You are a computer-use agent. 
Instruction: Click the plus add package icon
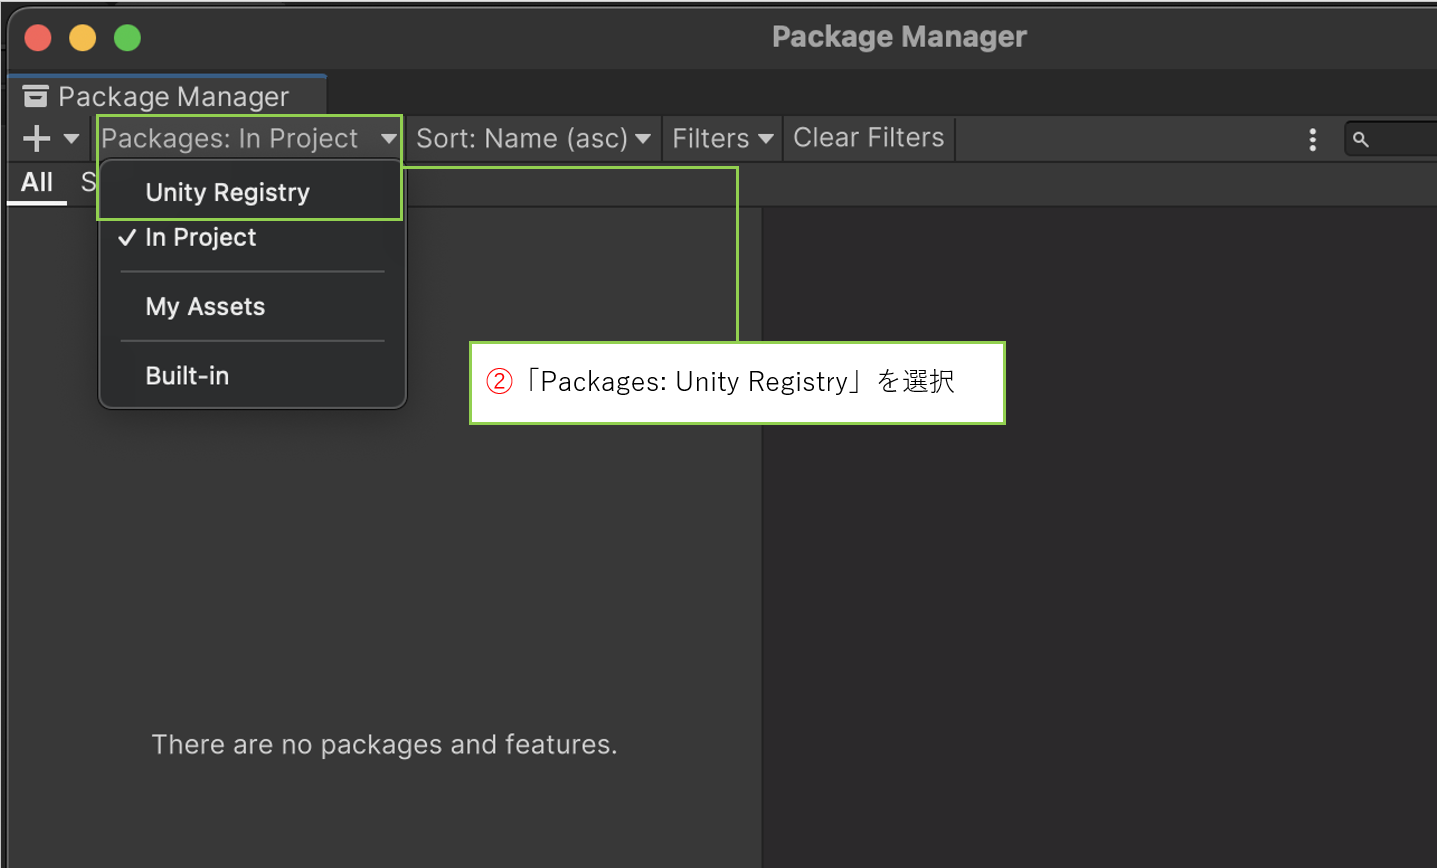[x=36, y=138]
